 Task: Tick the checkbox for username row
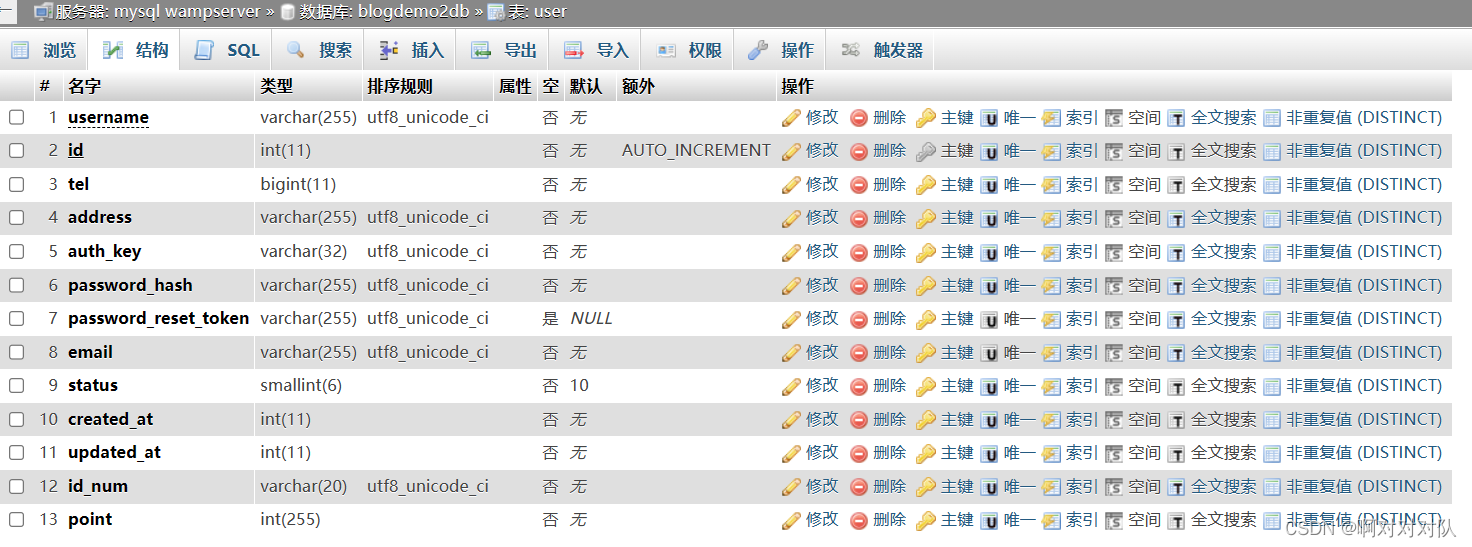[x=17, y=117]
